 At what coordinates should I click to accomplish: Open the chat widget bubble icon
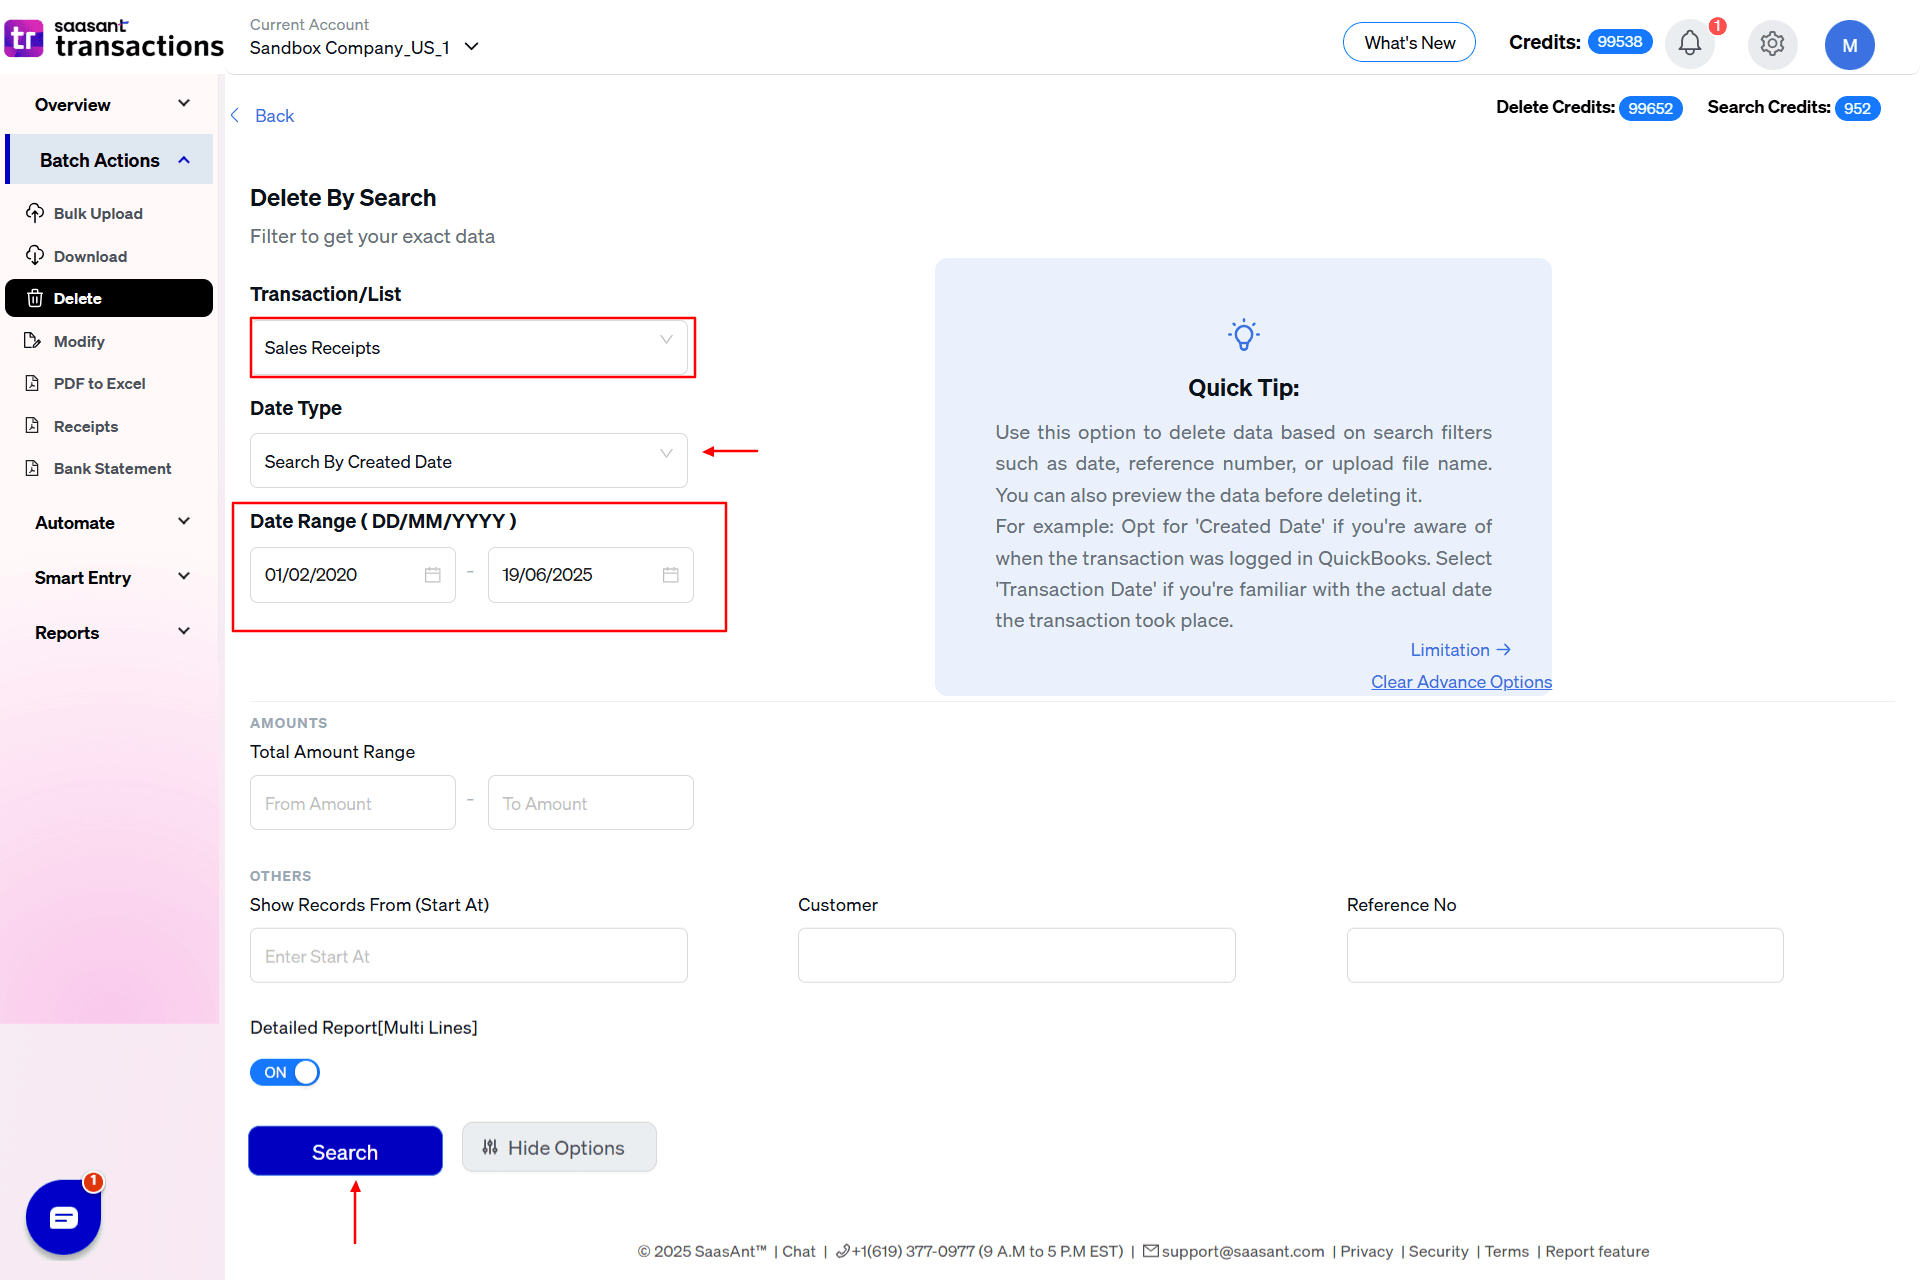(x=64, y=1217)
